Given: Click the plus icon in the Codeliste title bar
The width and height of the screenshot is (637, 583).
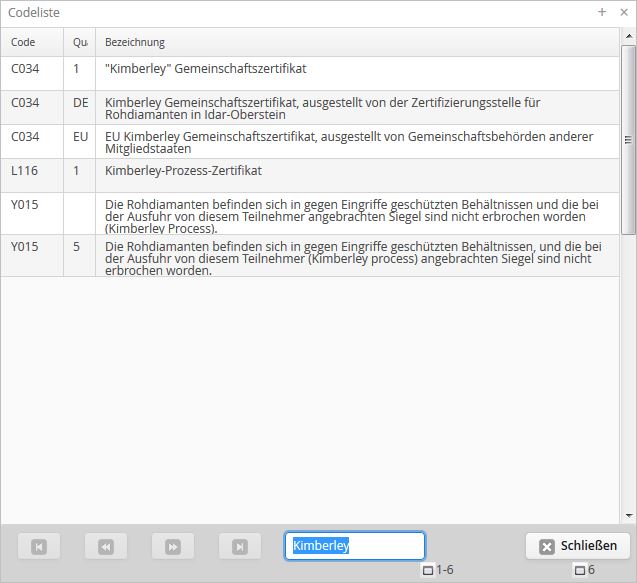Looking at the screenshot, I should pos(602,12).
